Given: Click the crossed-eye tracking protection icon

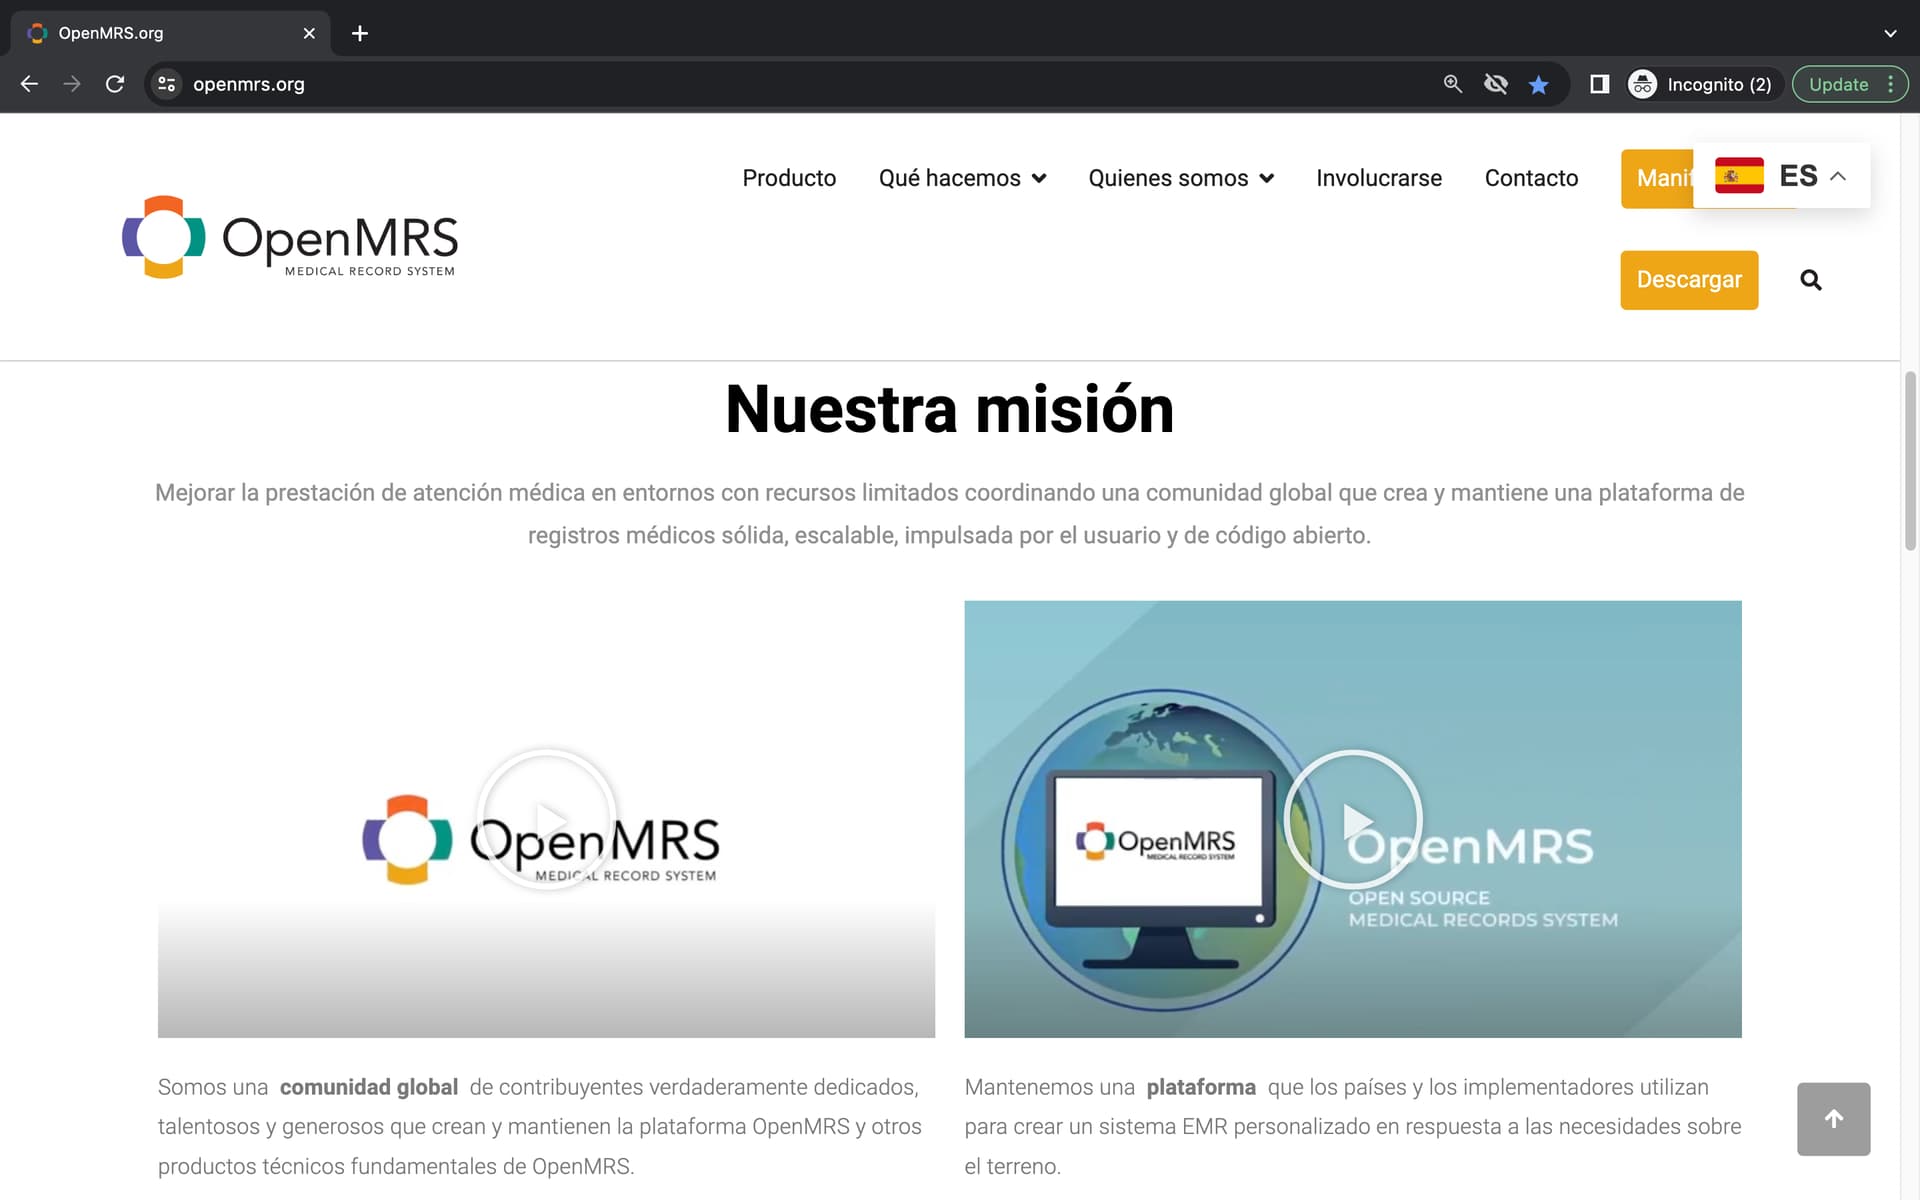Looking at the screenshot, I should coord(1496,84).
